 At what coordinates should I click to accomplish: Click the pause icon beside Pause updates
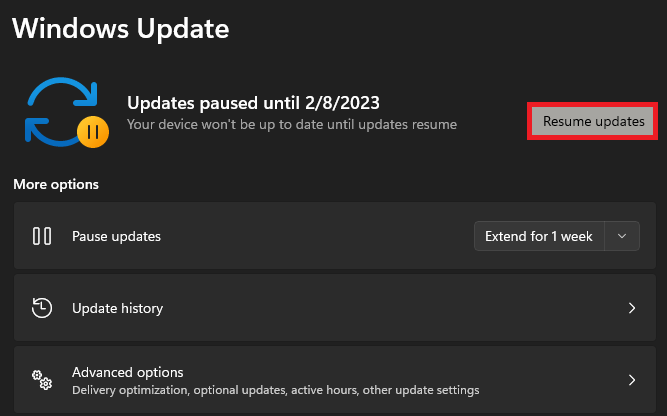42,237
